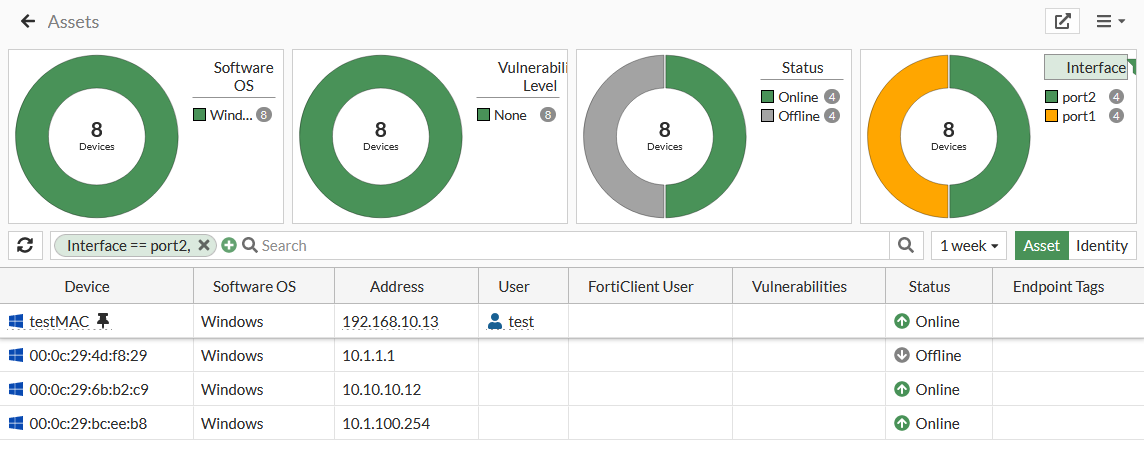Open the testMAC device link
The width and height of the screenshot is (1144, 453).
click(x=59, y=321)
